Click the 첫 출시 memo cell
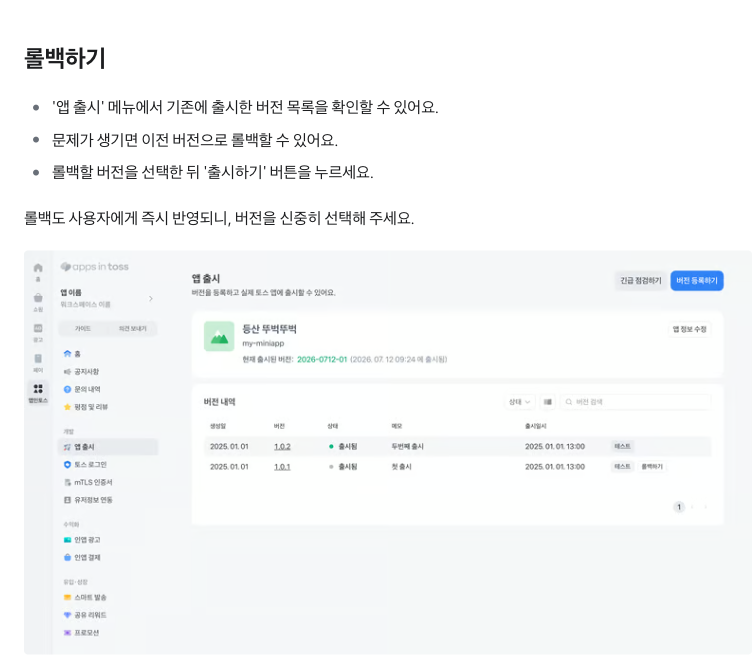Viewport: 753px width, 661px height. 401,466
